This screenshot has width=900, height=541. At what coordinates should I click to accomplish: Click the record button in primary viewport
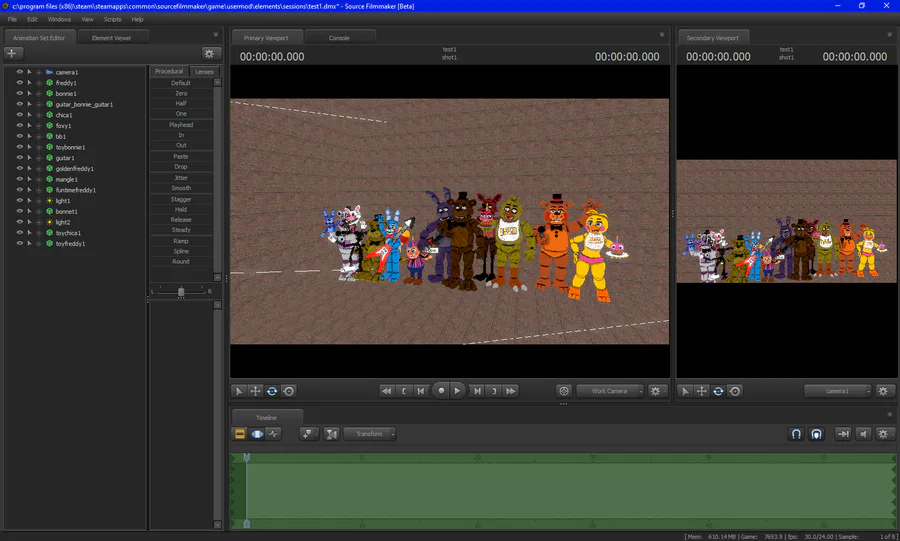click(441, 391)
